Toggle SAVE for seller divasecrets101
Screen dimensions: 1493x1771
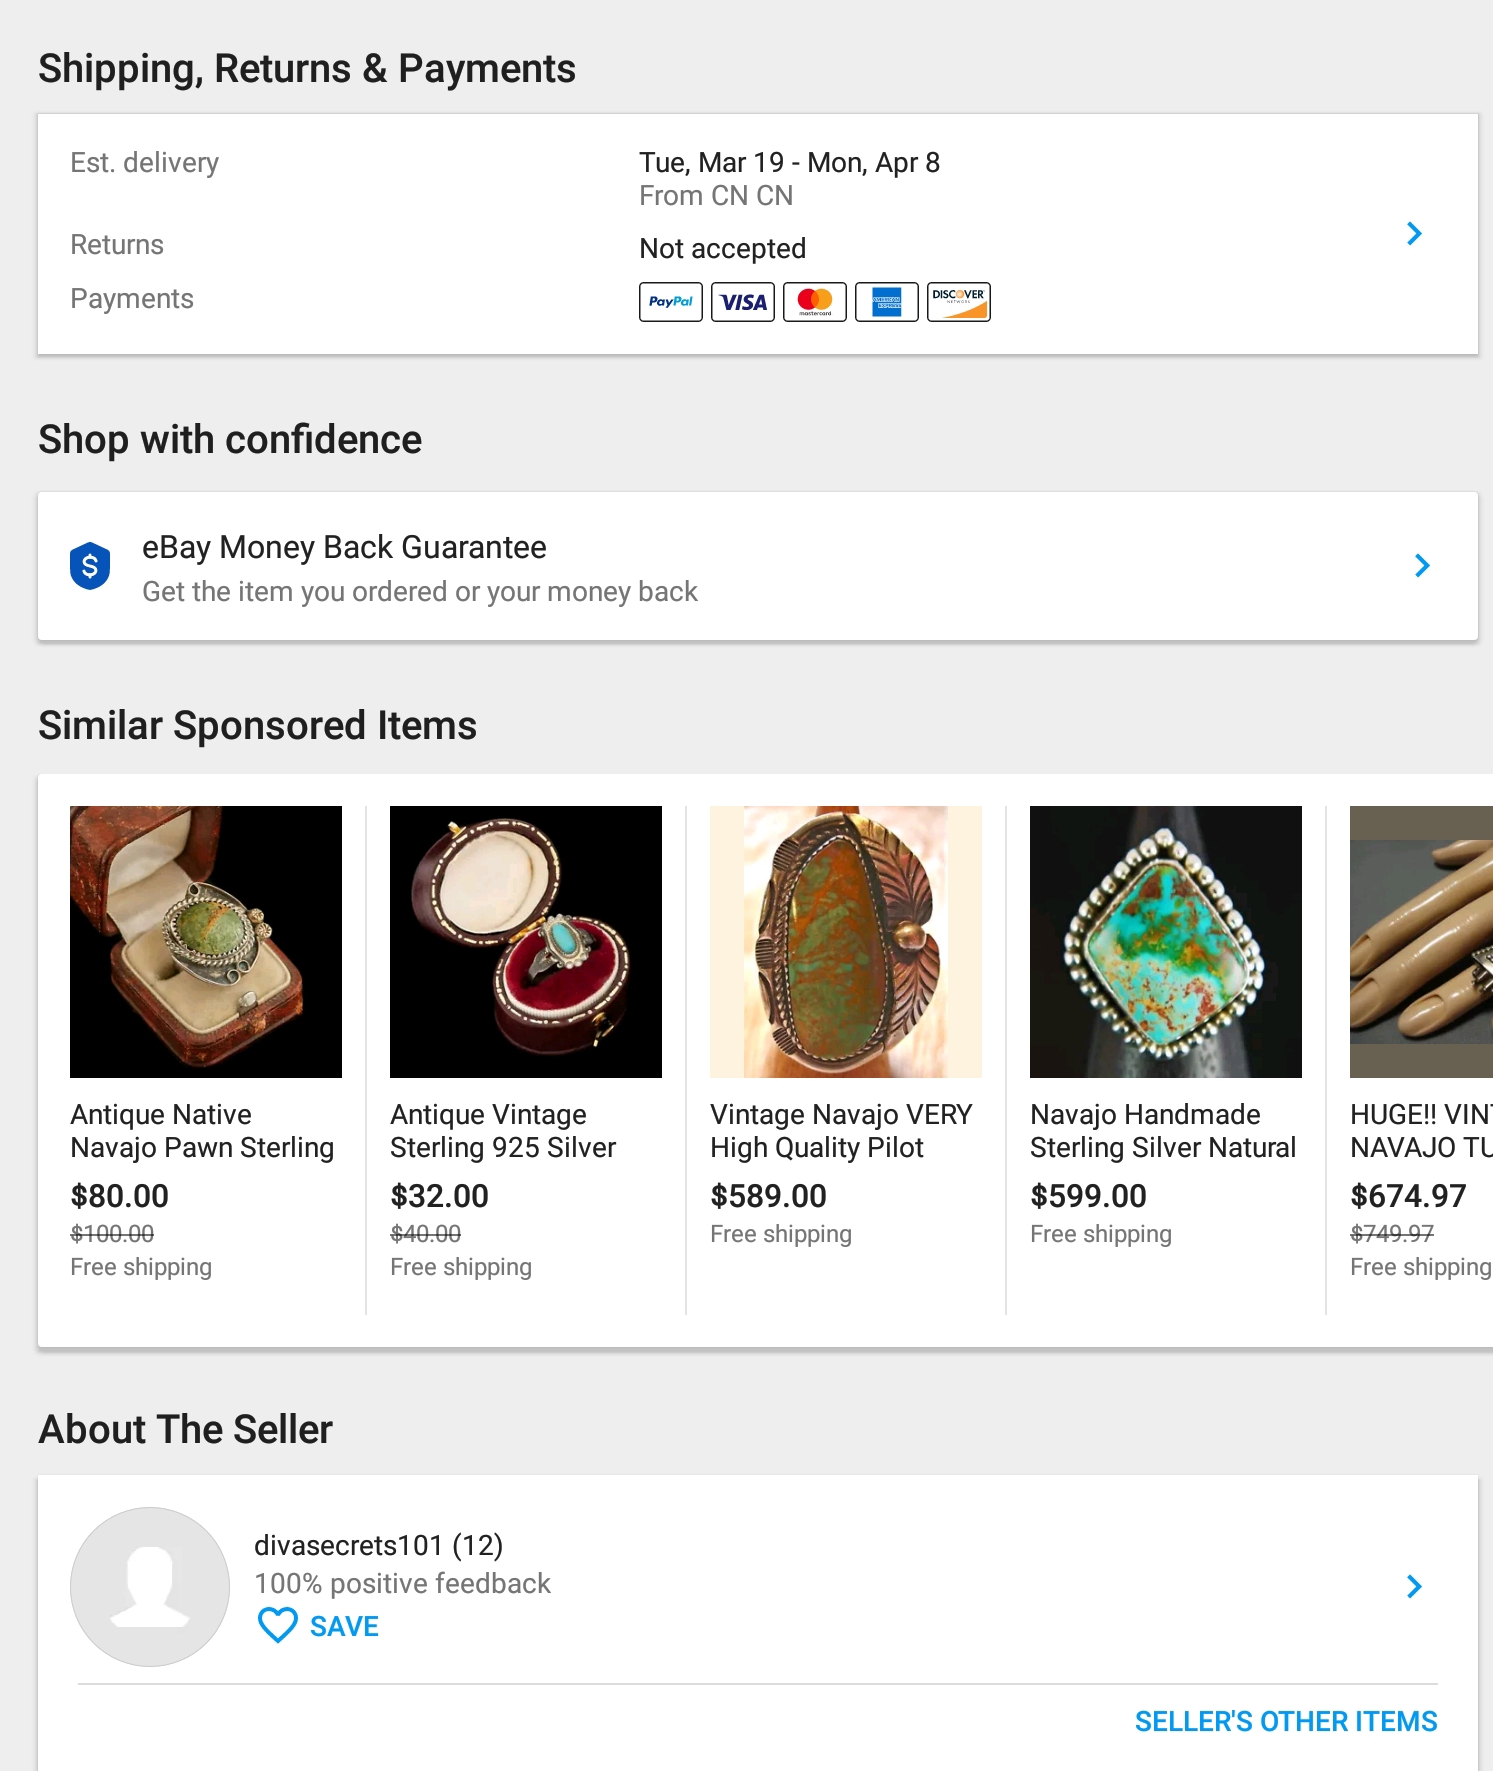click(319, 1626)
